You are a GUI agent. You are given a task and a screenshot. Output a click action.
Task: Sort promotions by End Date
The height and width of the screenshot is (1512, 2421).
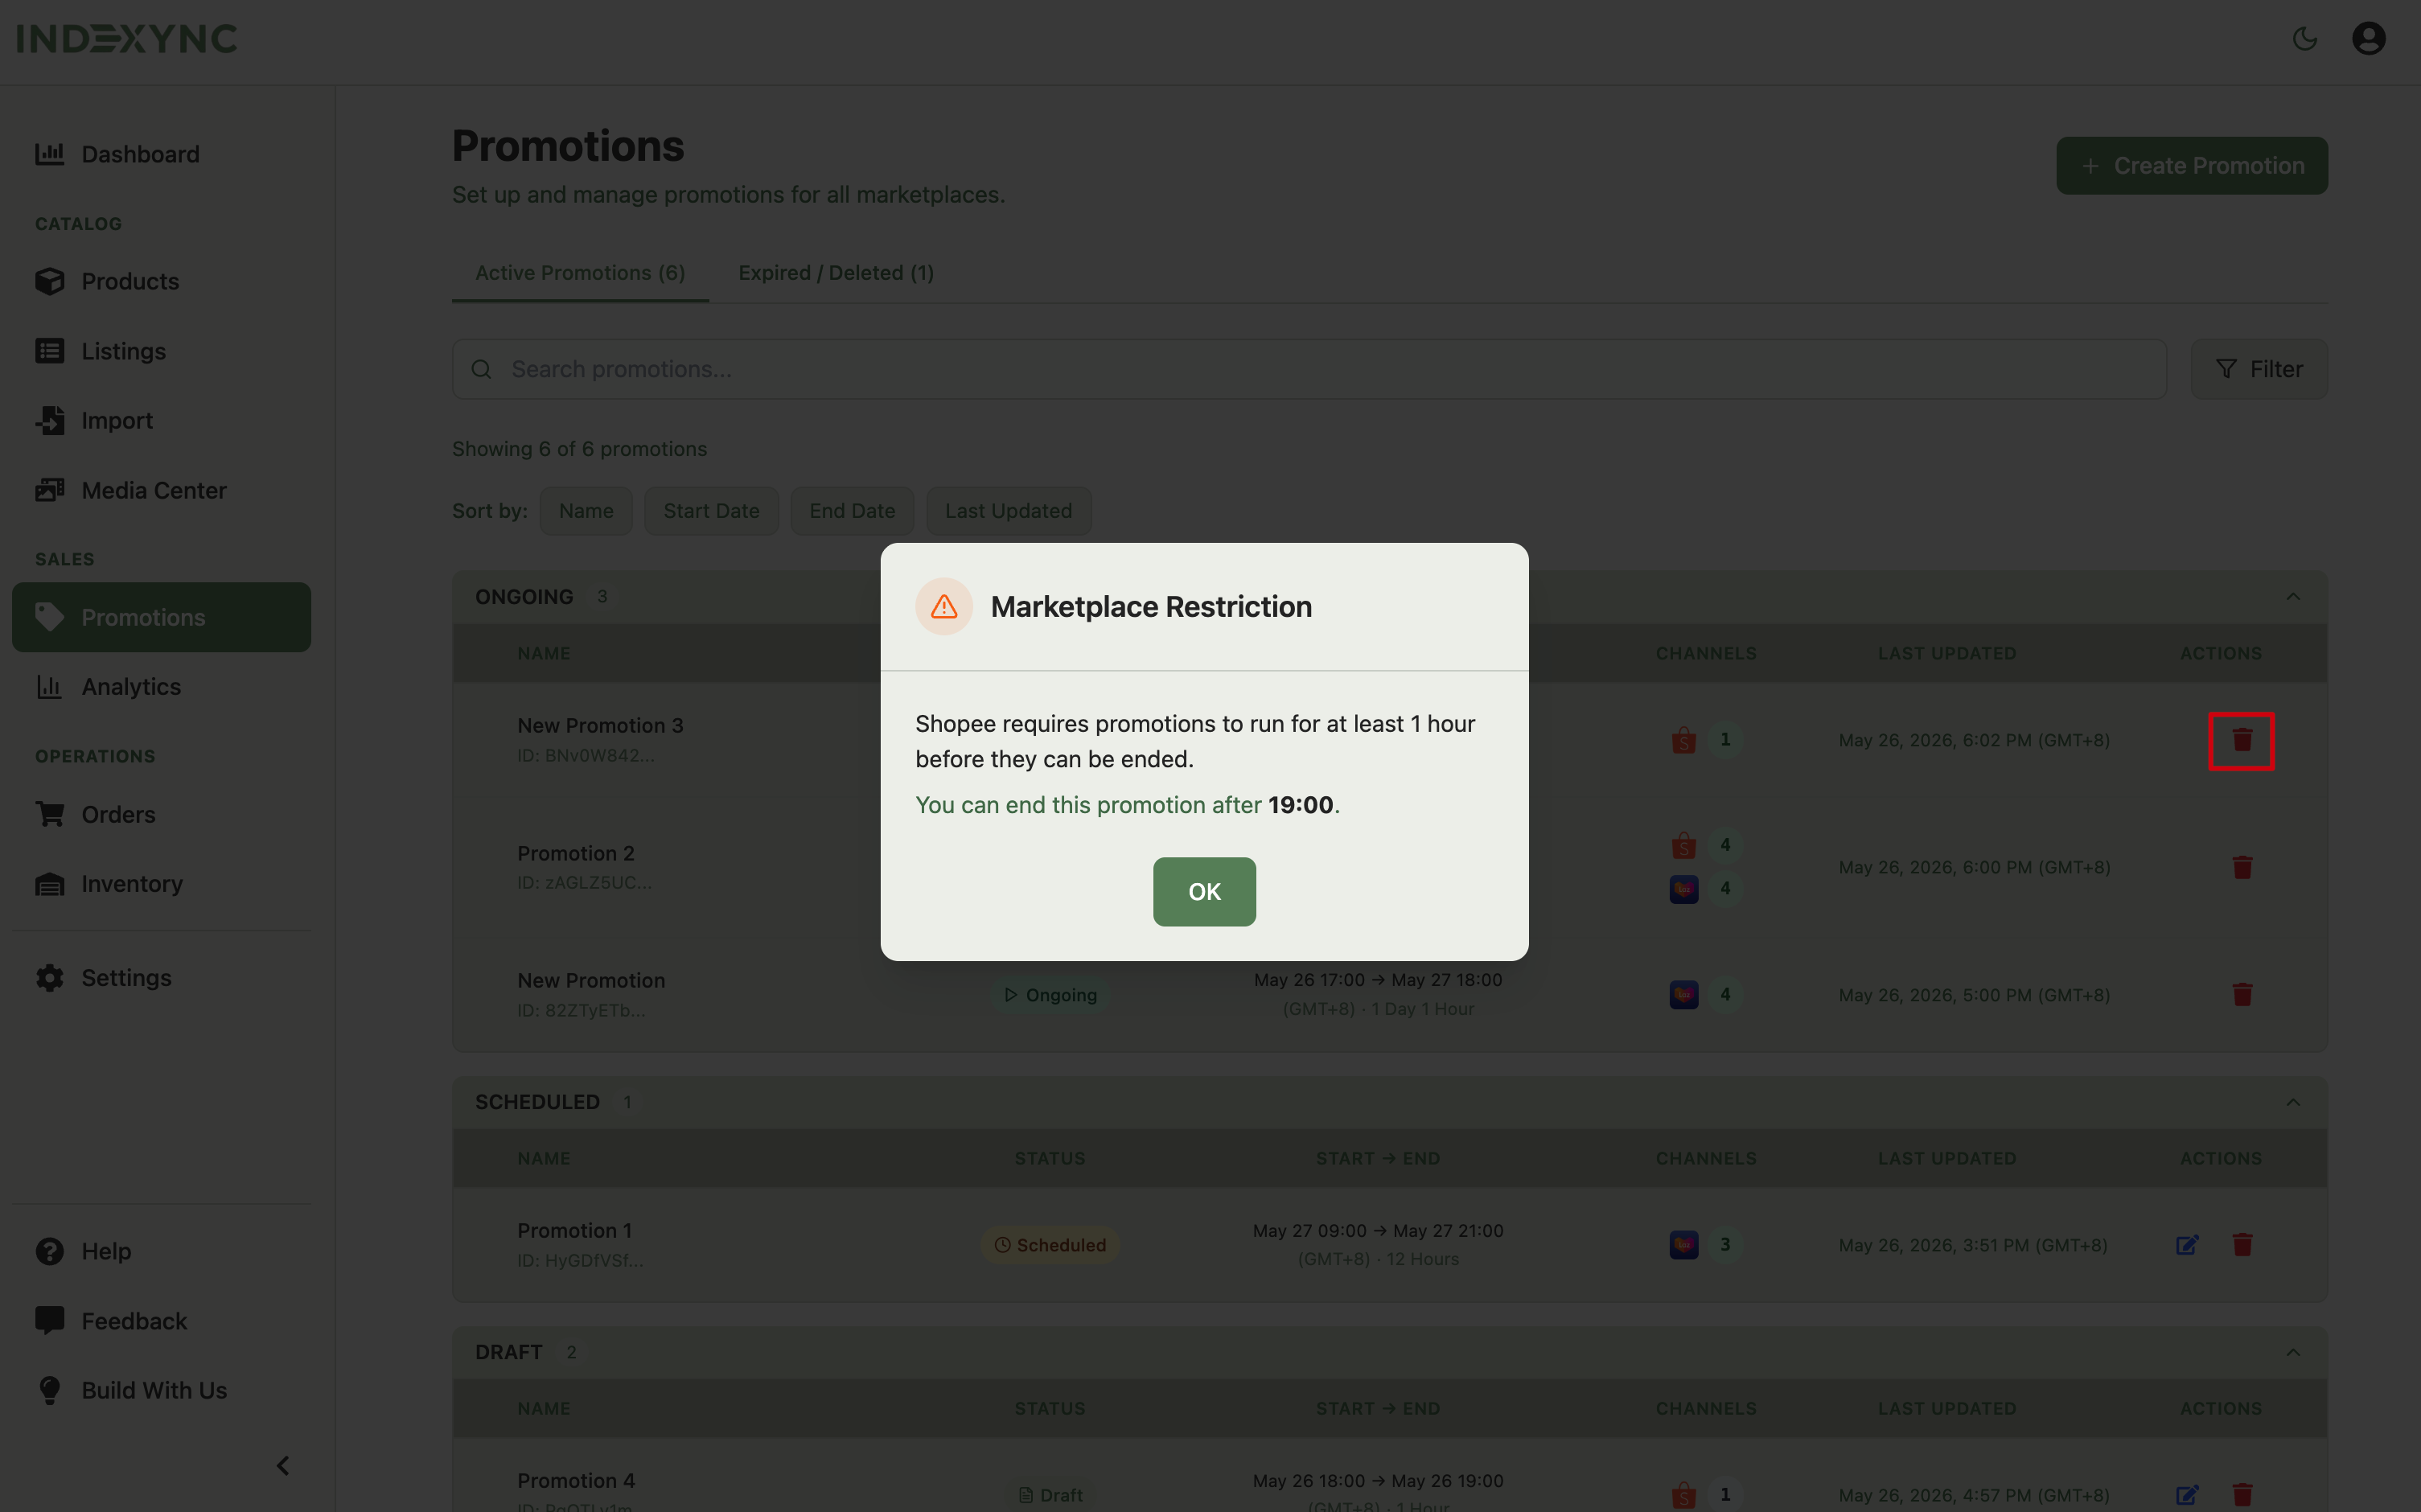click(x=852, y=511)
